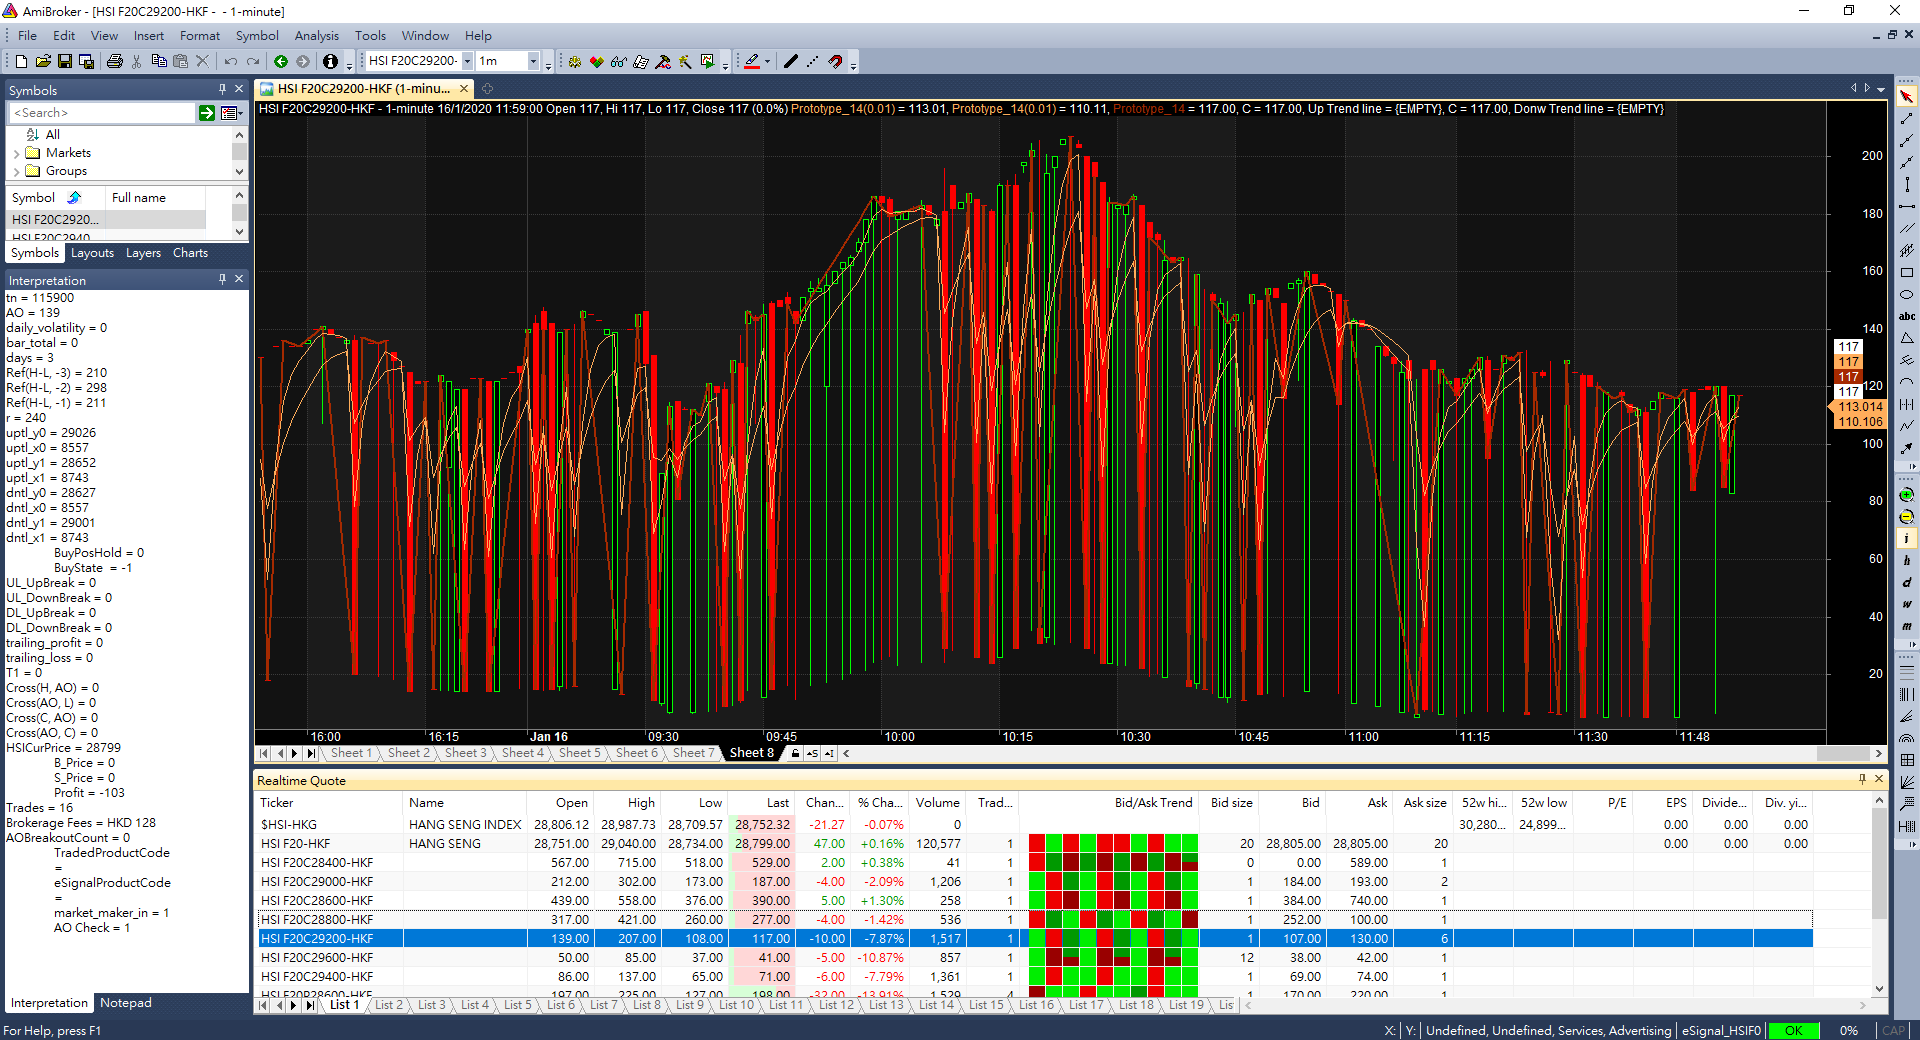This screenshot has width=1920, height=1040.
Task: Toggle monthly 'm' interval button
Action: (1906, 627)
